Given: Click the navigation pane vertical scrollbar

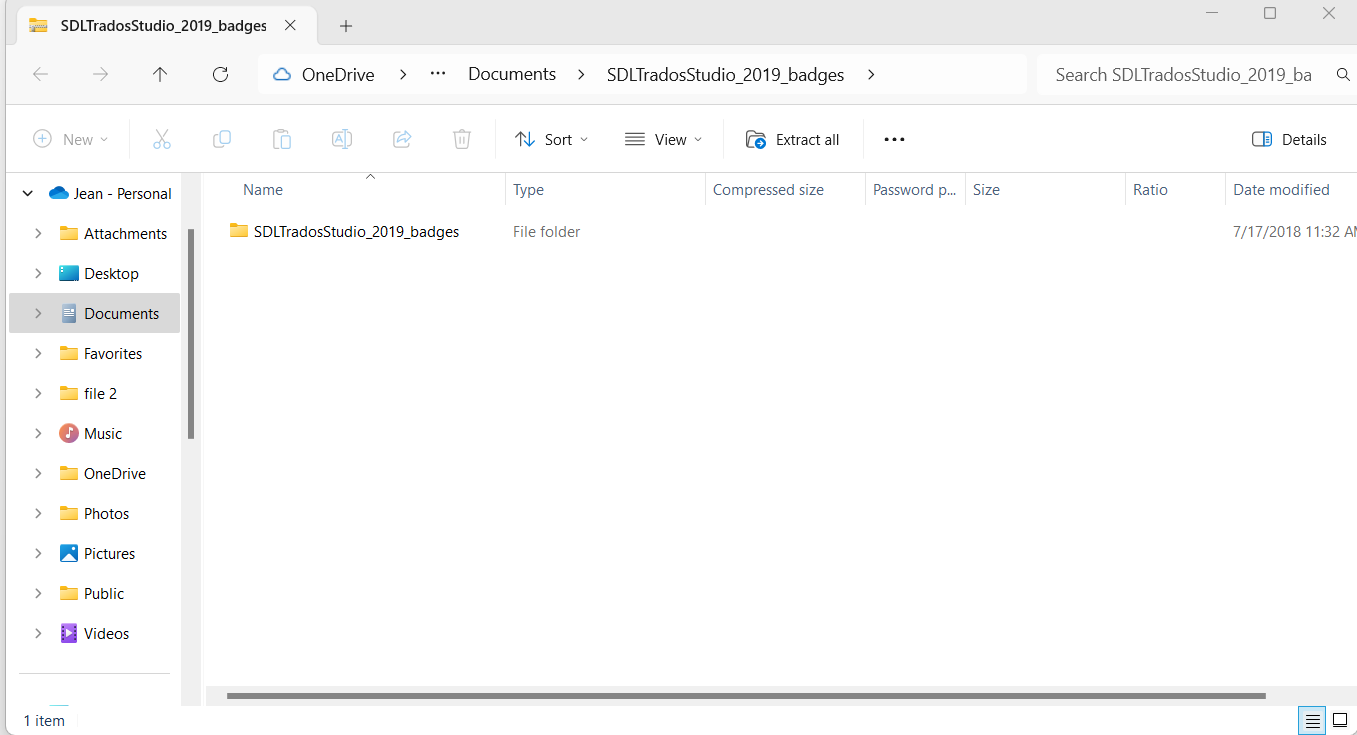Looking at the screenshot, I should pyautogui.click(x=190, y=333).
